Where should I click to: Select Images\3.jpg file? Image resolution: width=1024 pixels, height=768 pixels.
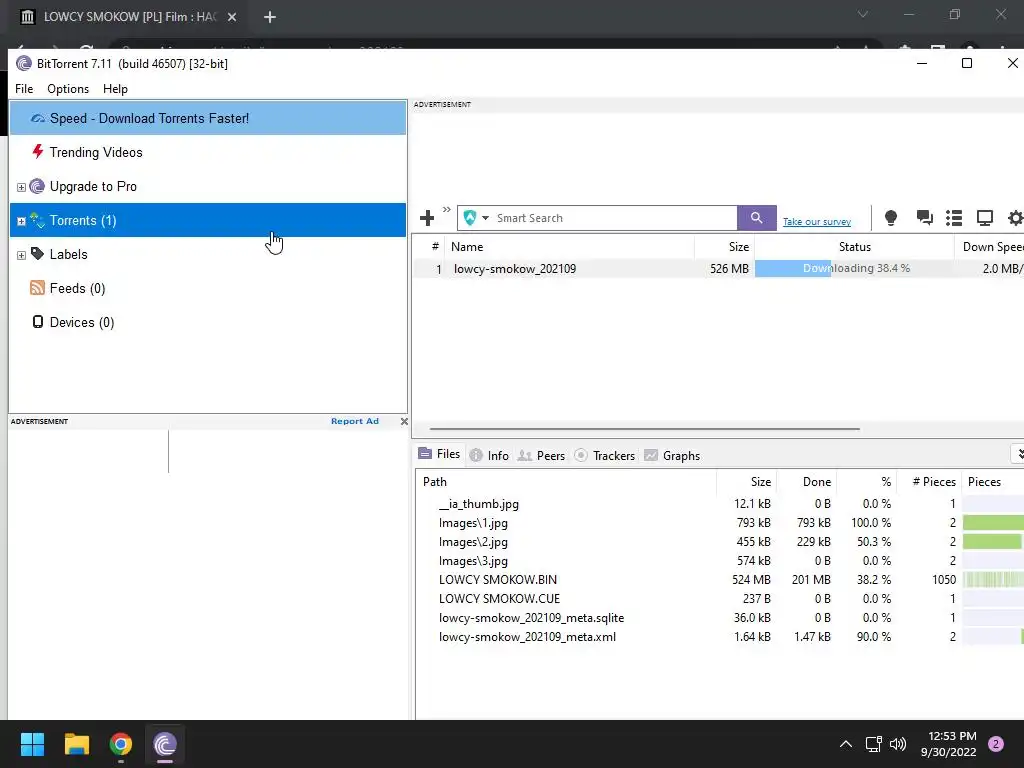720,560
